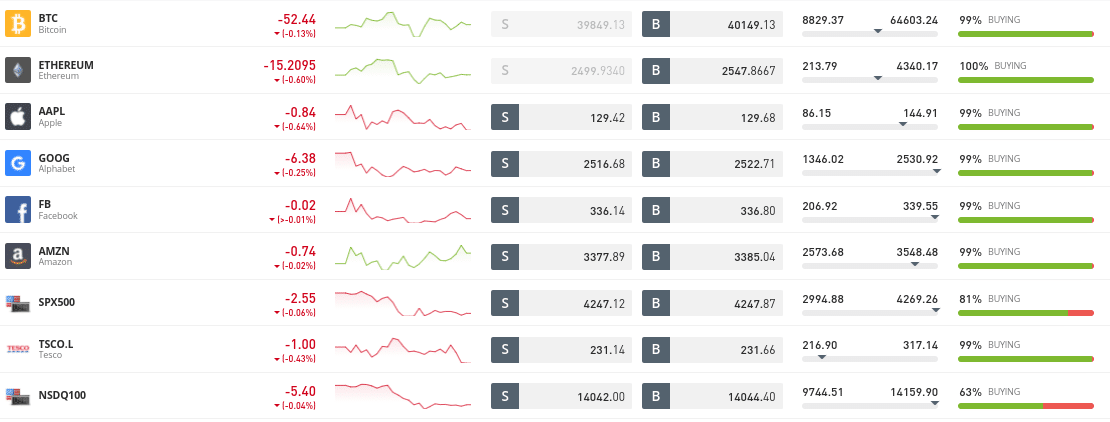Open the ETHEREUM price chart thumbnail
Viewport: 1110px width, 422px height.
point(403,71)
